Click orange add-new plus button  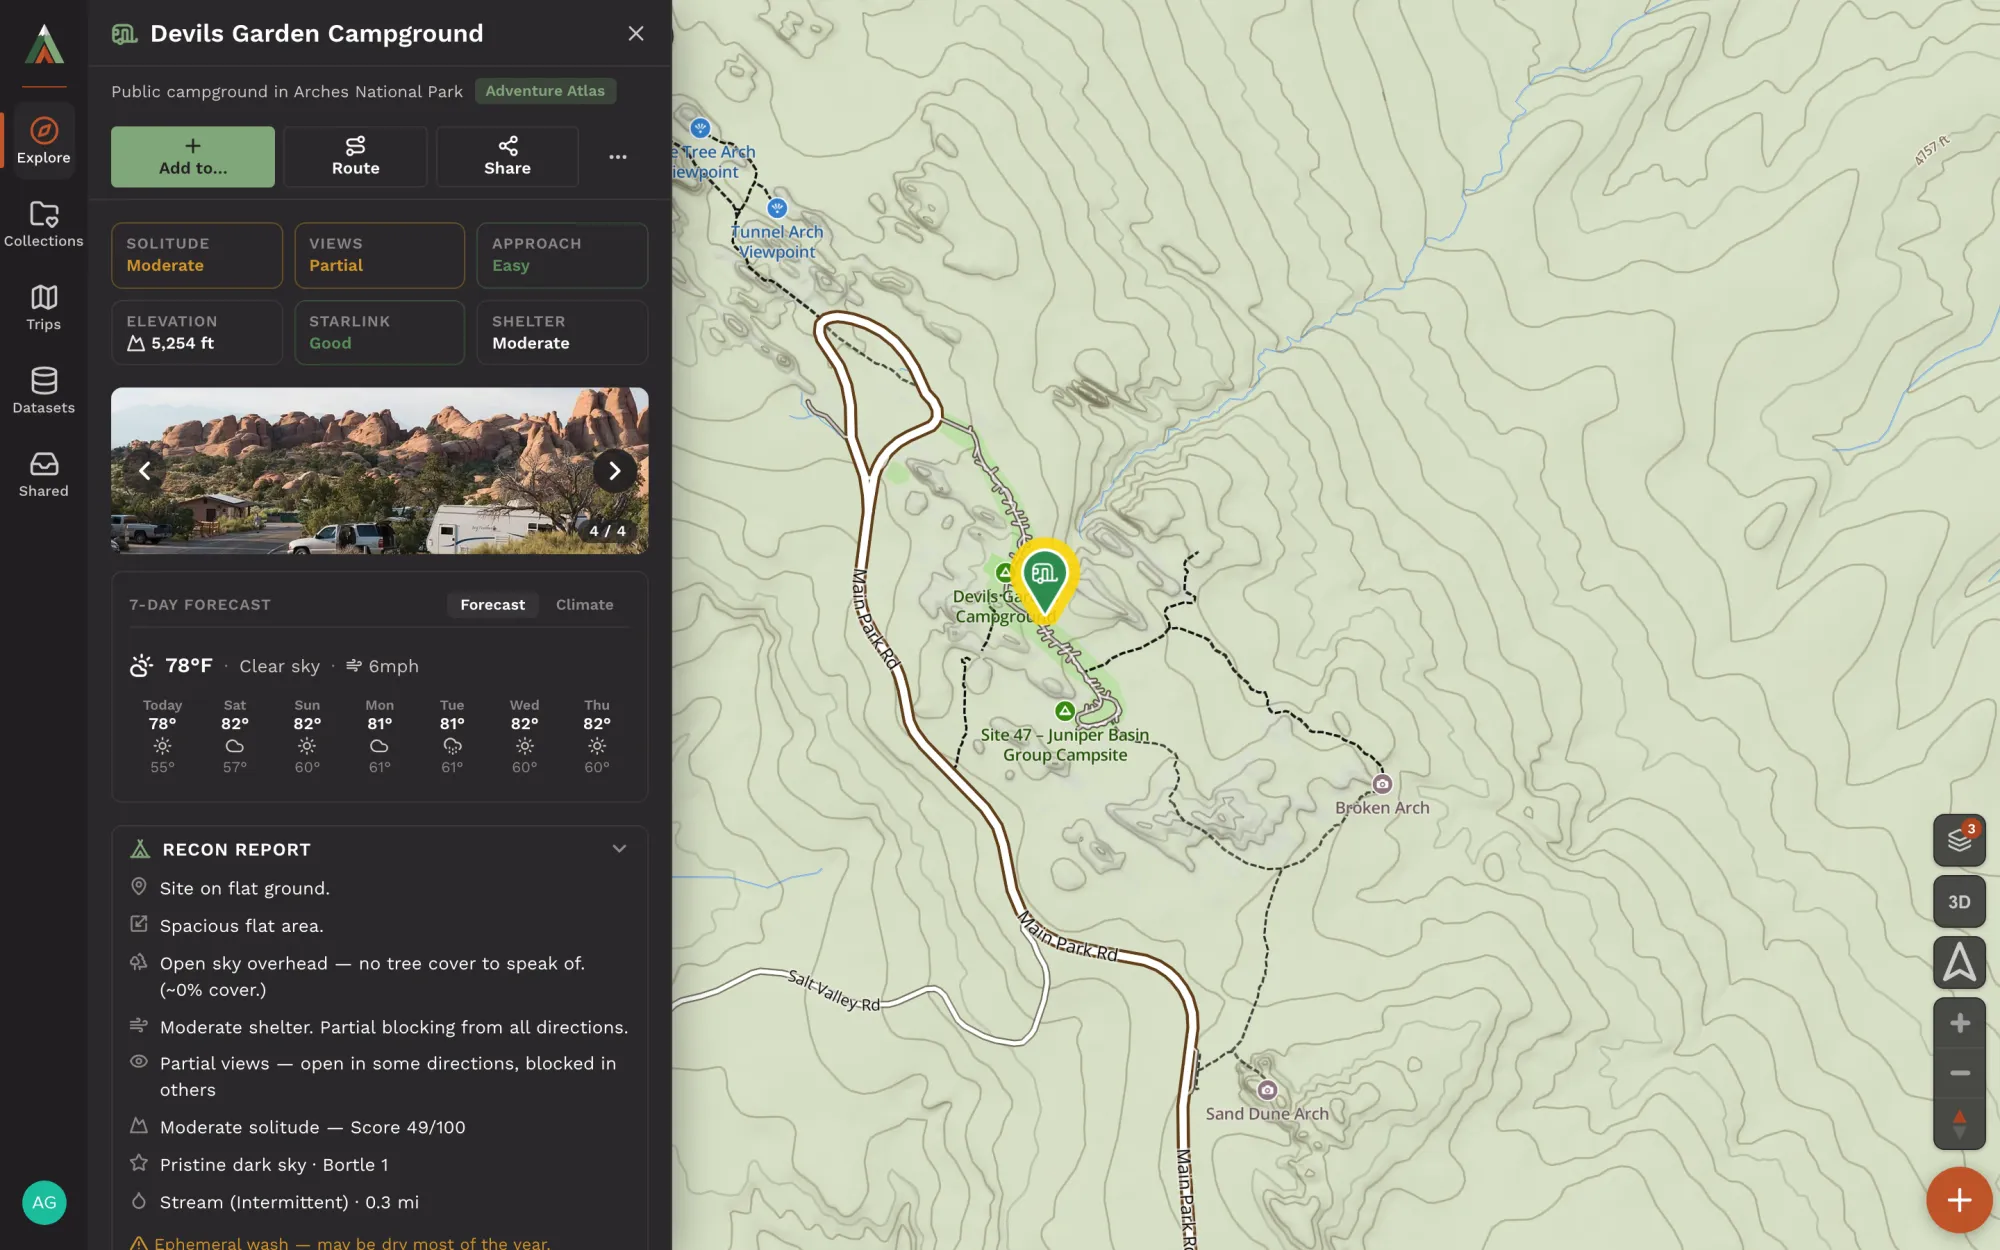click(1959, 1200)
